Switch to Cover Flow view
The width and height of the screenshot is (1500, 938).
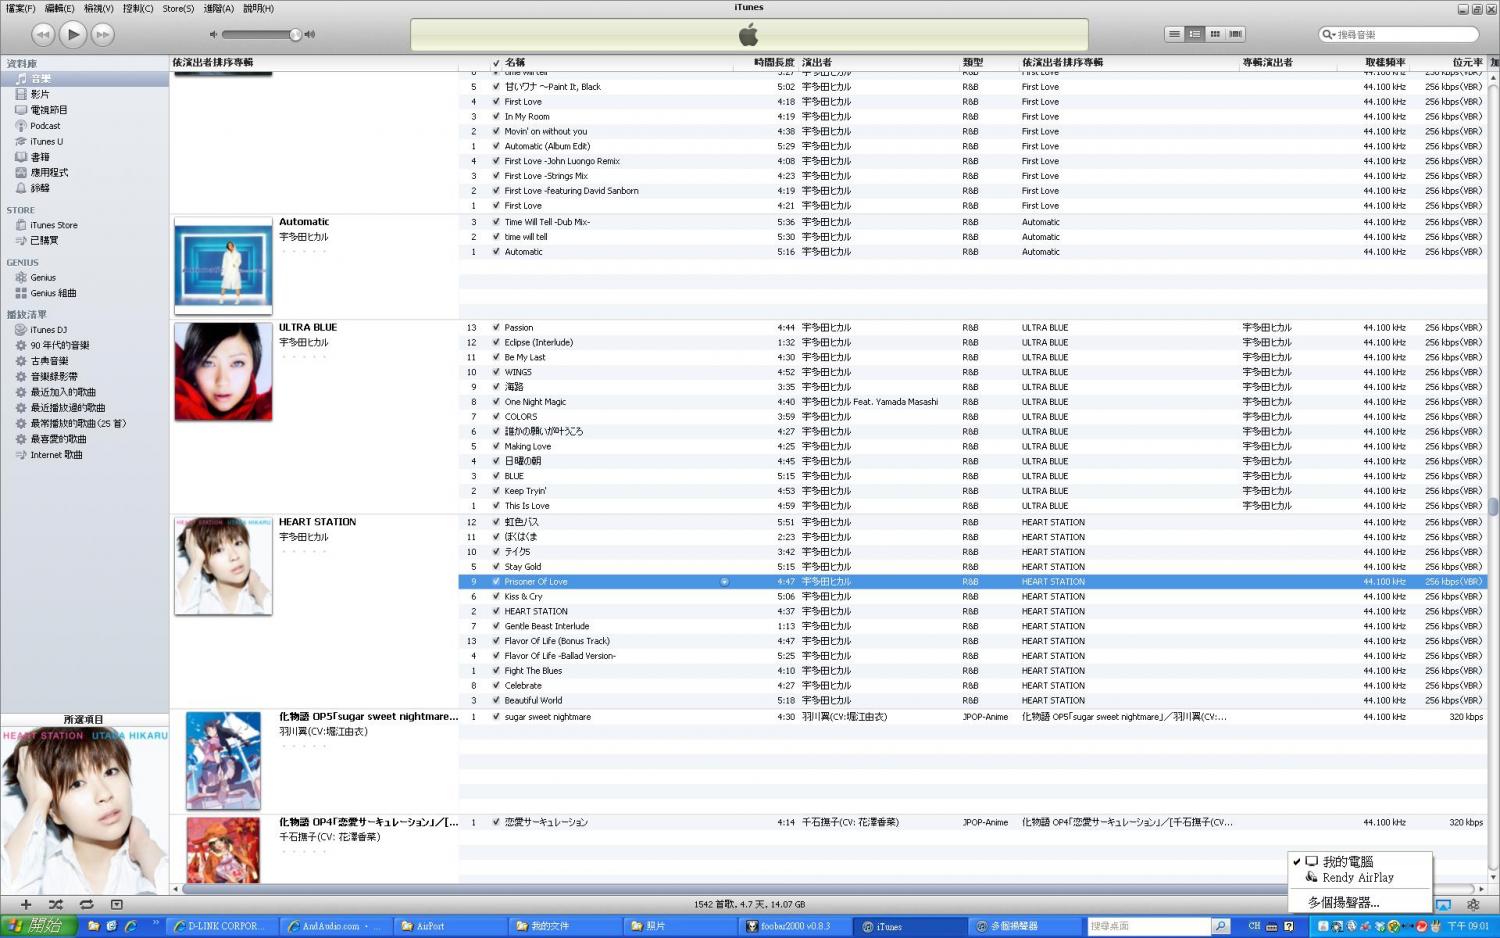1236,34
